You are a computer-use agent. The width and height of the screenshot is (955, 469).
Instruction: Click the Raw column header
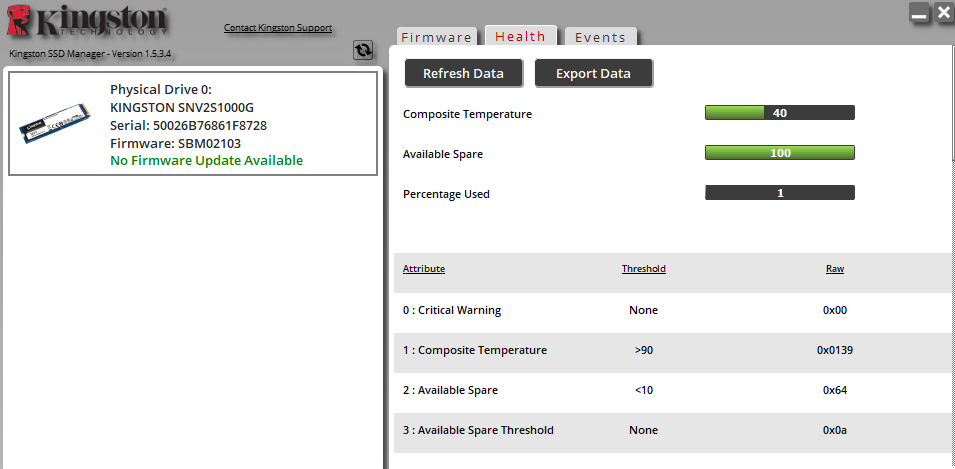click(835, 269)
